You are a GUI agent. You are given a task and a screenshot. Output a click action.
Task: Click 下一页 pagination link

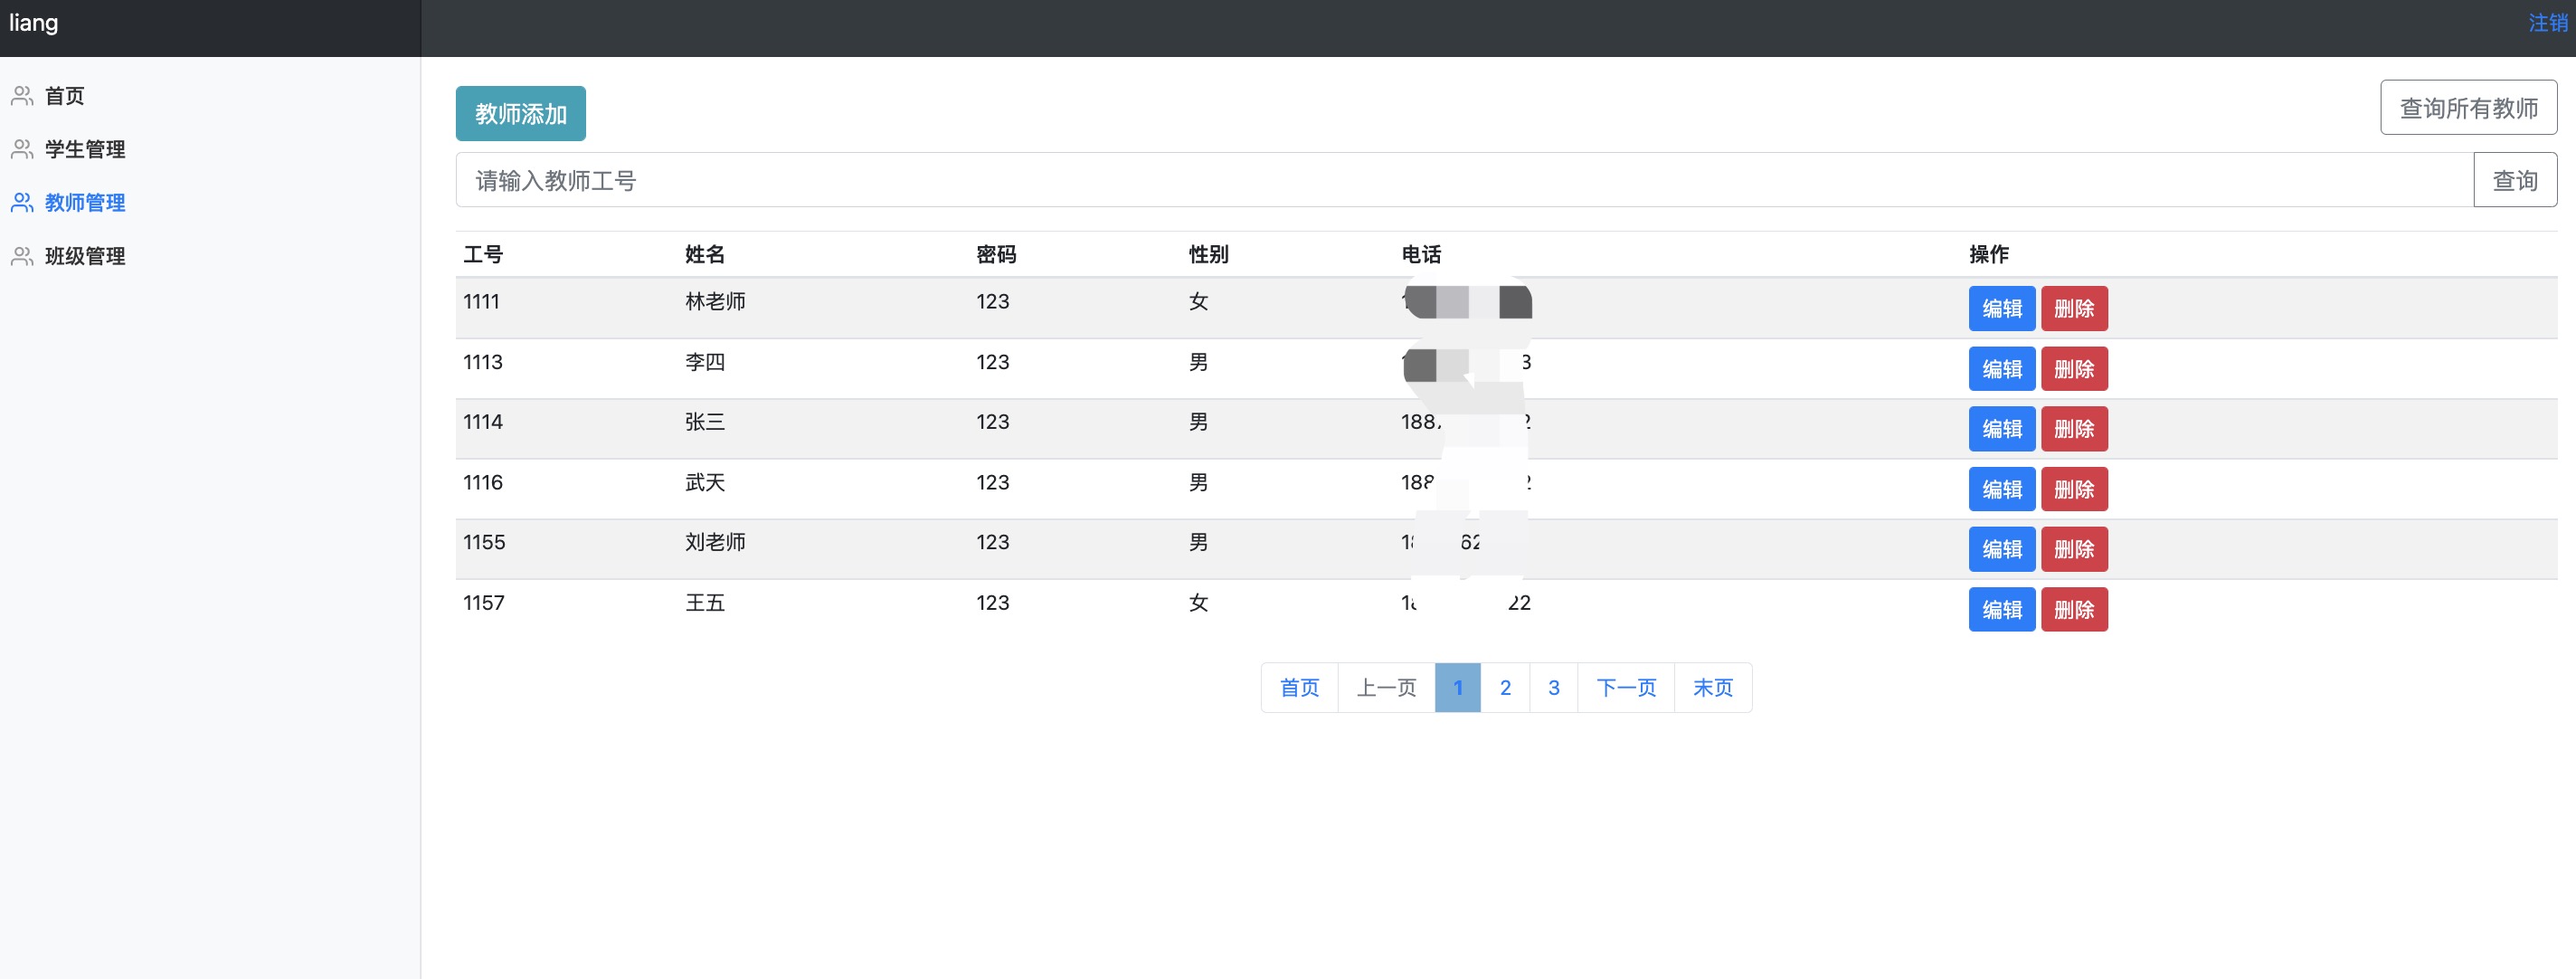[1626, 688]
